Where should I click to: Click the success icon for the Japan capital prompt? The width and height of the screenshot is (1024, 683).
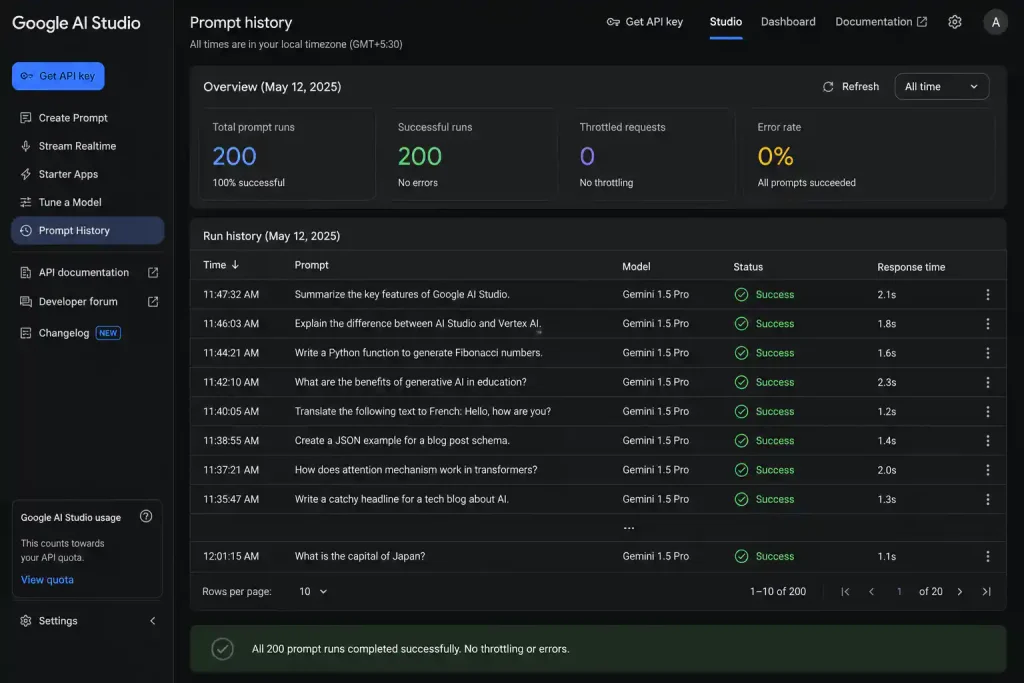click(741, 556)
